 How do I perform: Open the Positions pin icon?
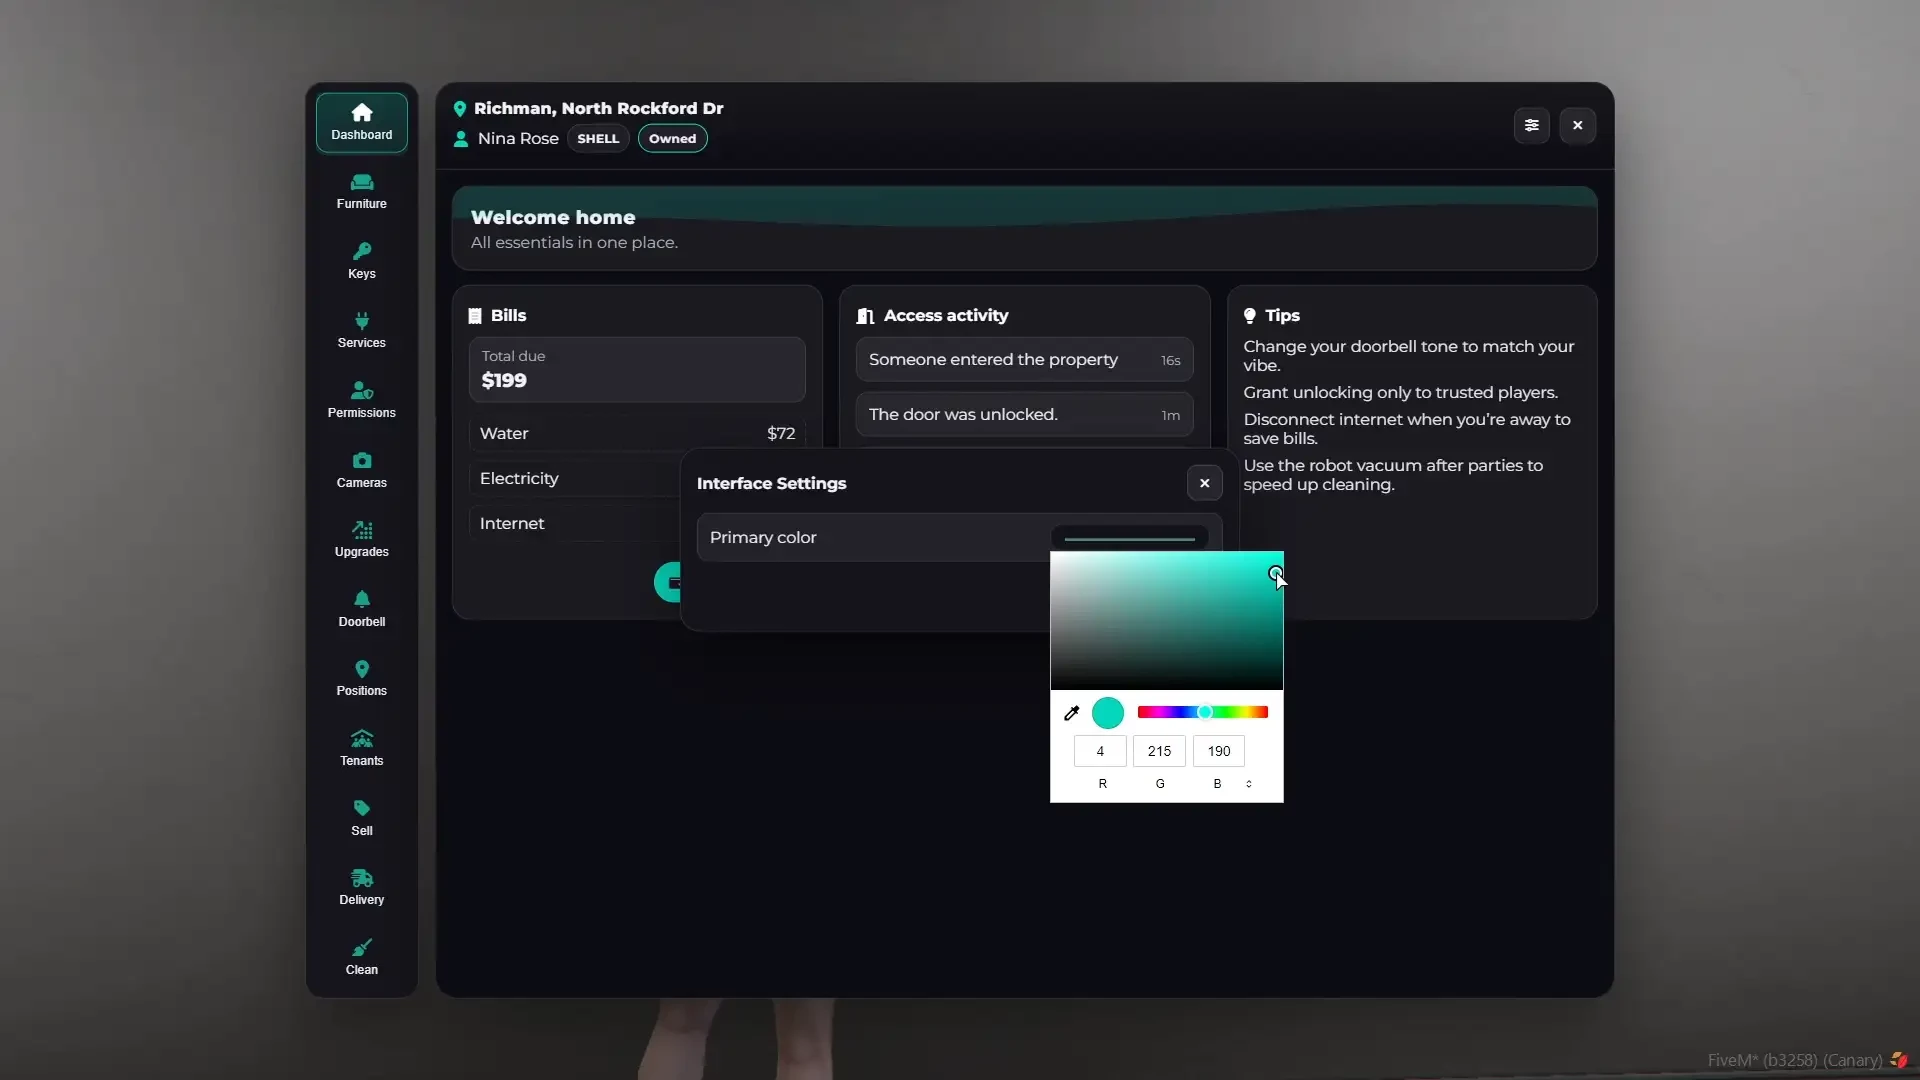click(362, 669)
